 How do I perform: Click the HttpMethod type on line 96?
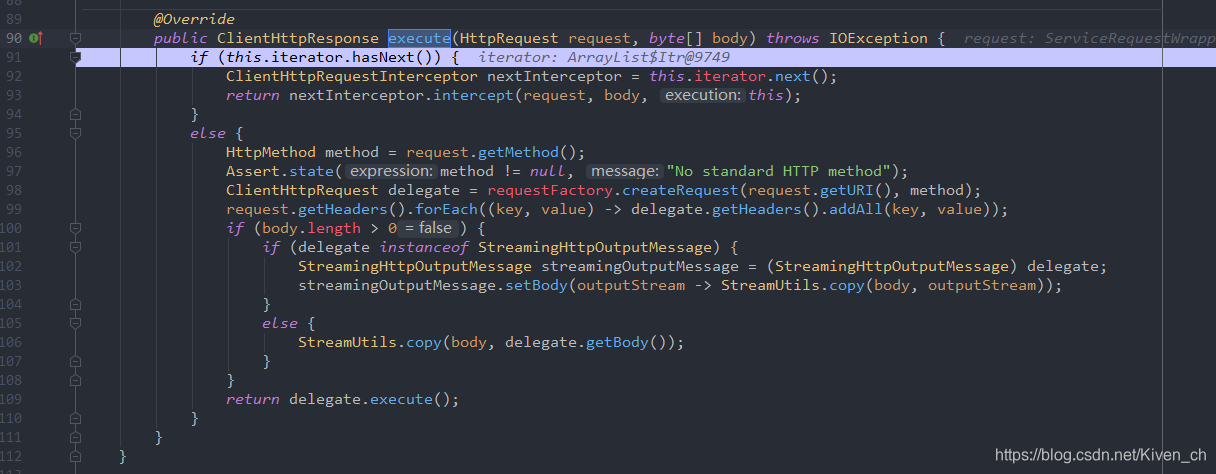point(271,152)
